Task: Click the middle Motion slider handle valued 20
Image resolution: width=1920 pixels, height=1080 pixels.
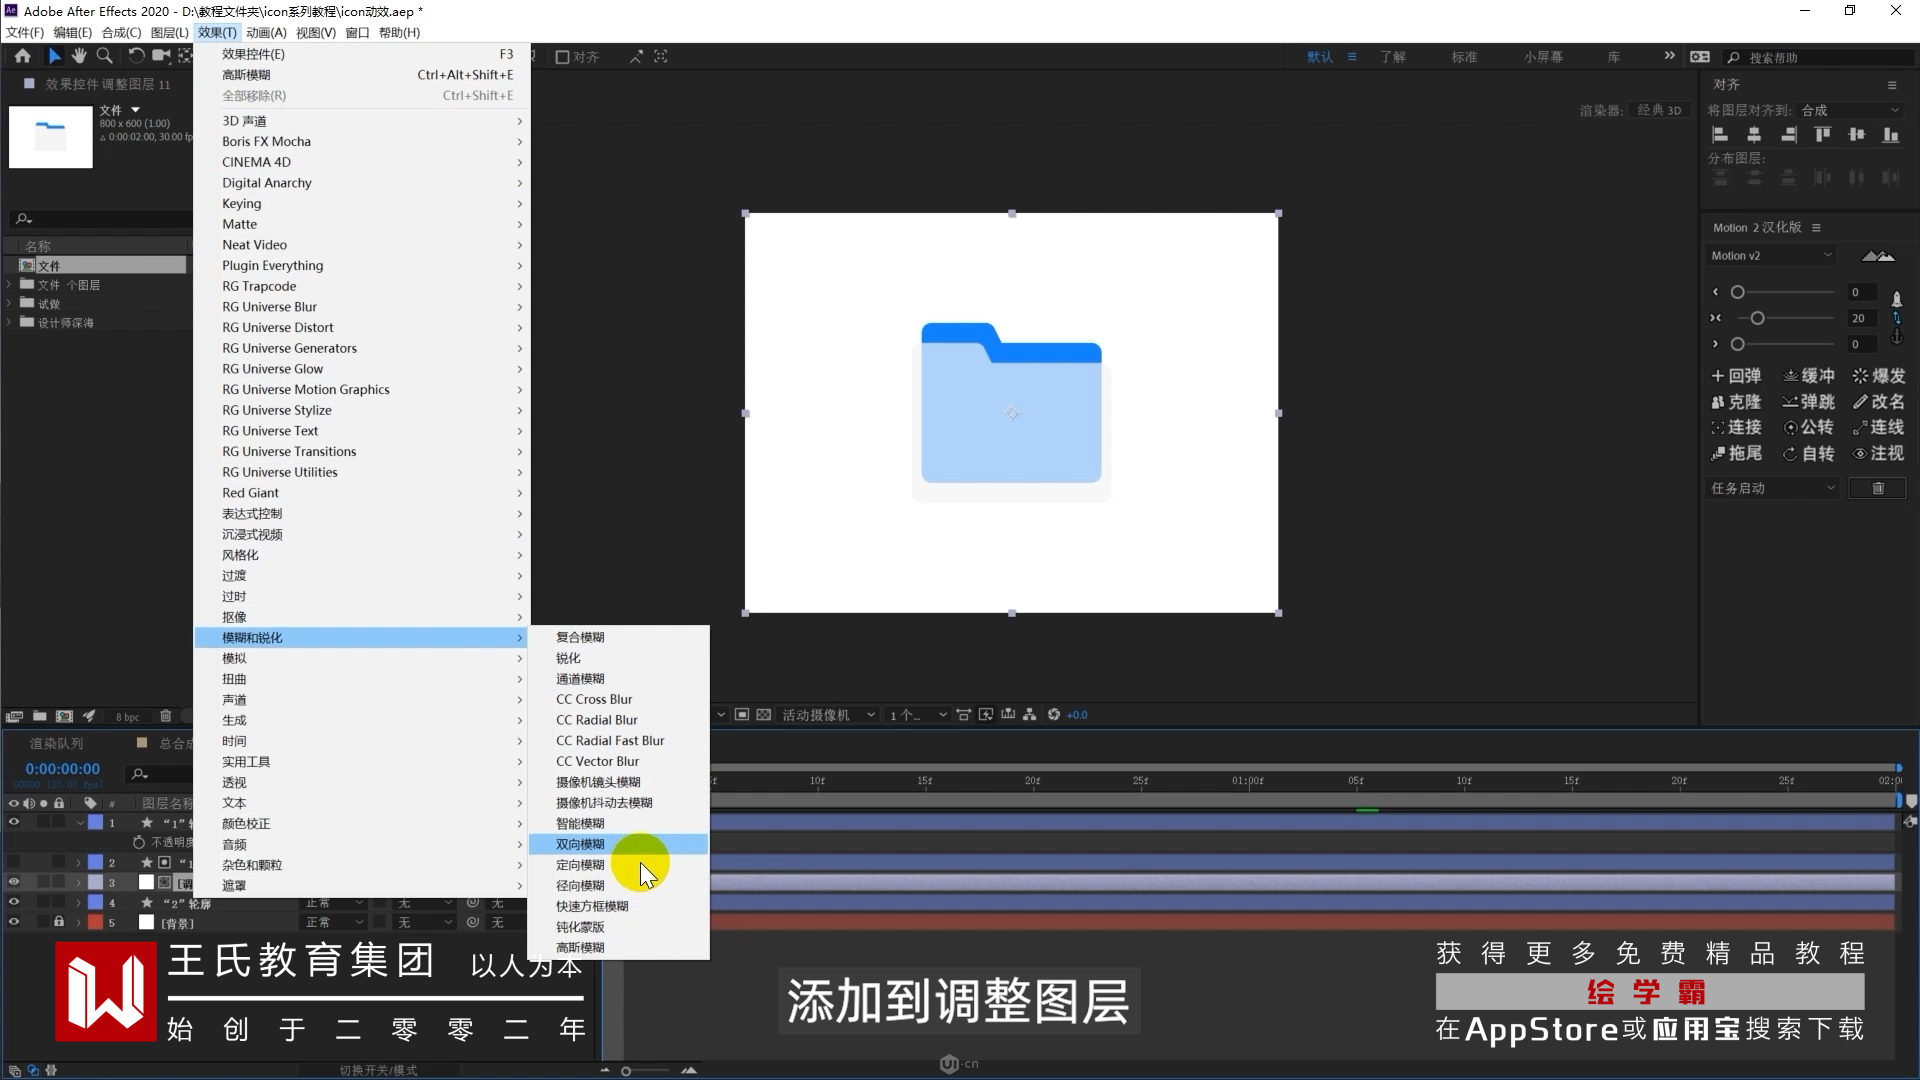Action: pyautogui.click(x=1757, y=318)
